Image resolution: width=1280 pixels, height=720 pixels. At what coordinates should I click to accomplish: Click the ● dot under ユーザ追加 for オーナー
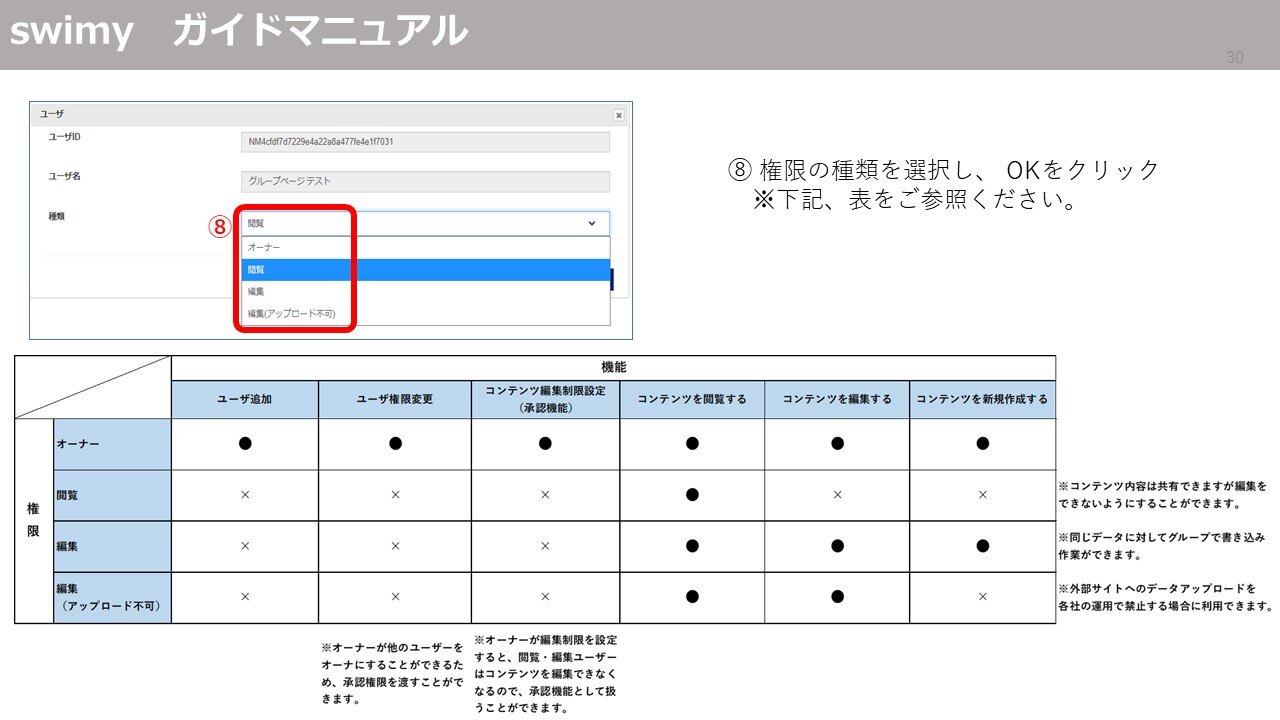click(244, 443)
